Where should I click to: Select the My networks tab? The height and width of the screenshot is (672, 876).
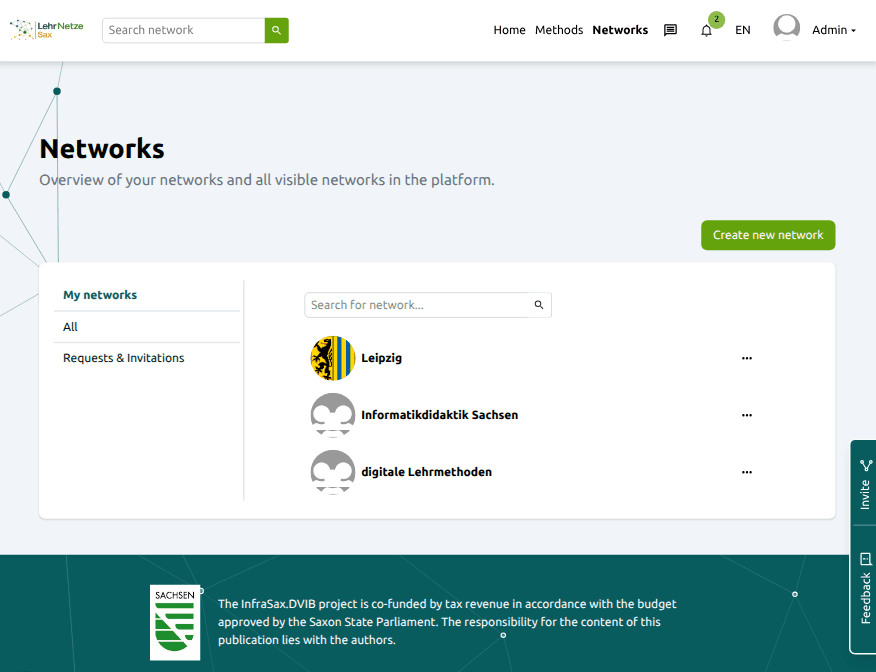pyautogui.click(x=147, y=295)
